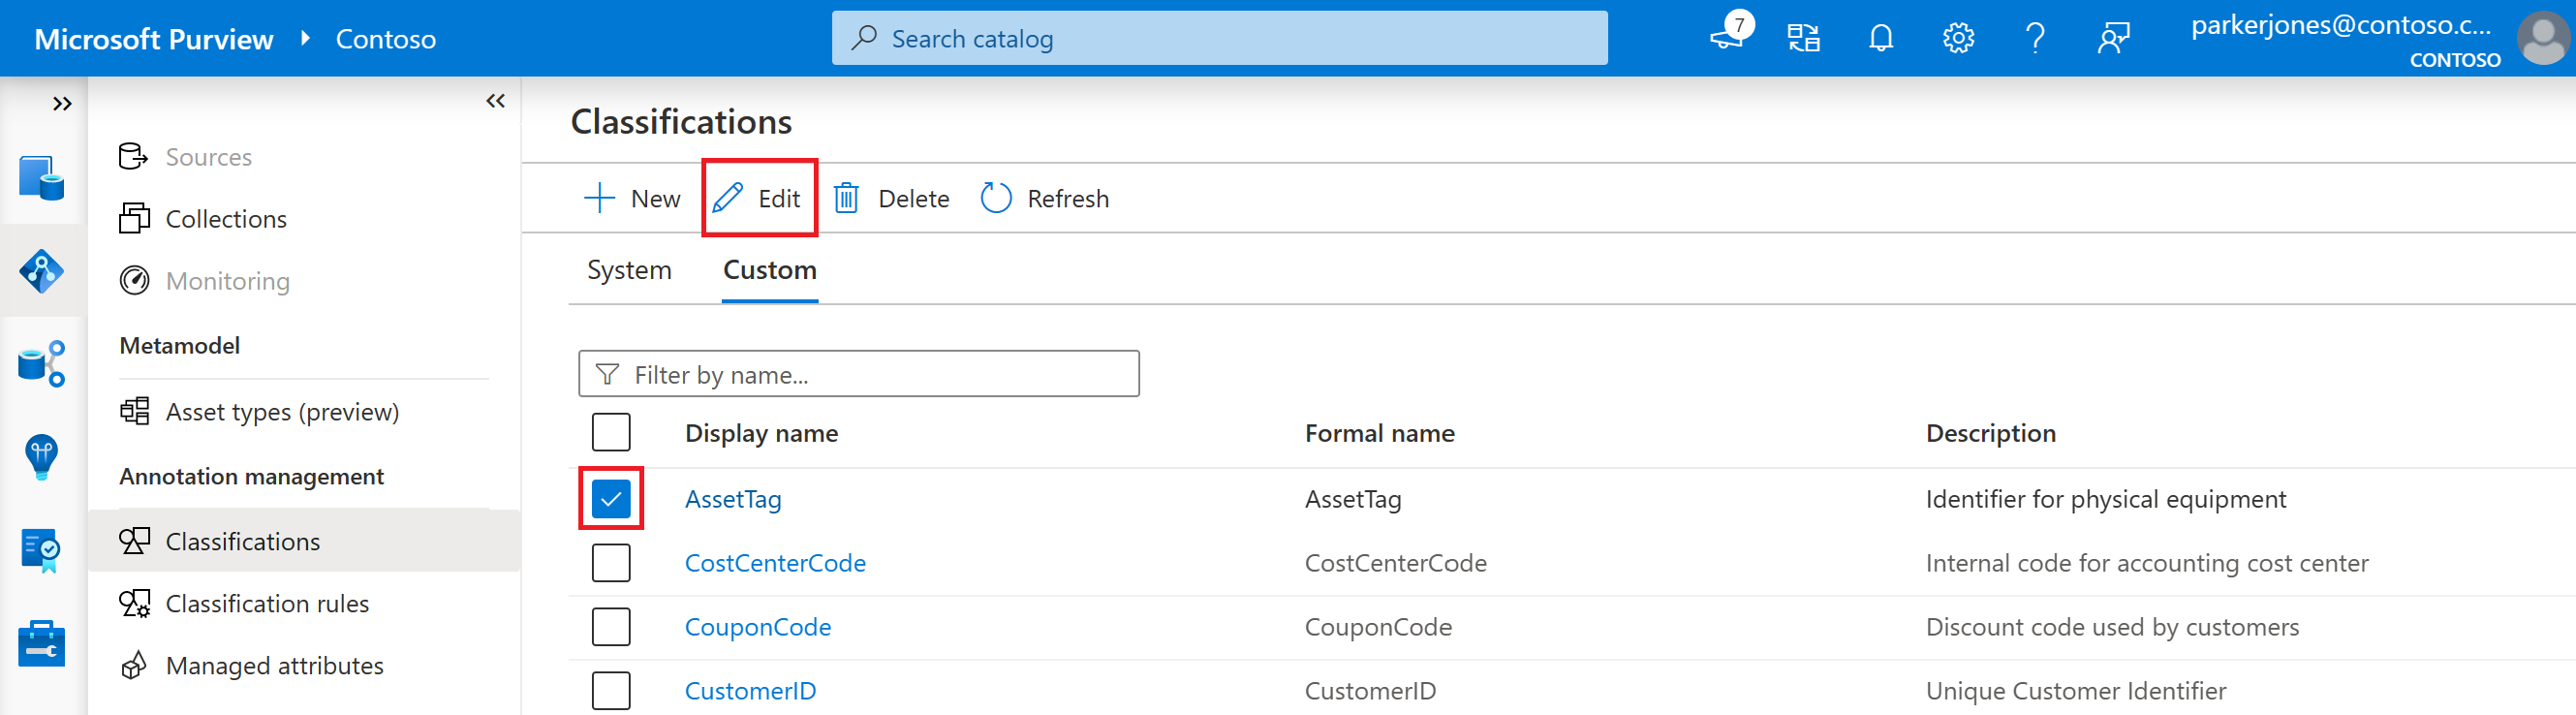This screenshot has height=715, width=2576.
Task: Open settings gear in top bar
Action: (1957, 39)
